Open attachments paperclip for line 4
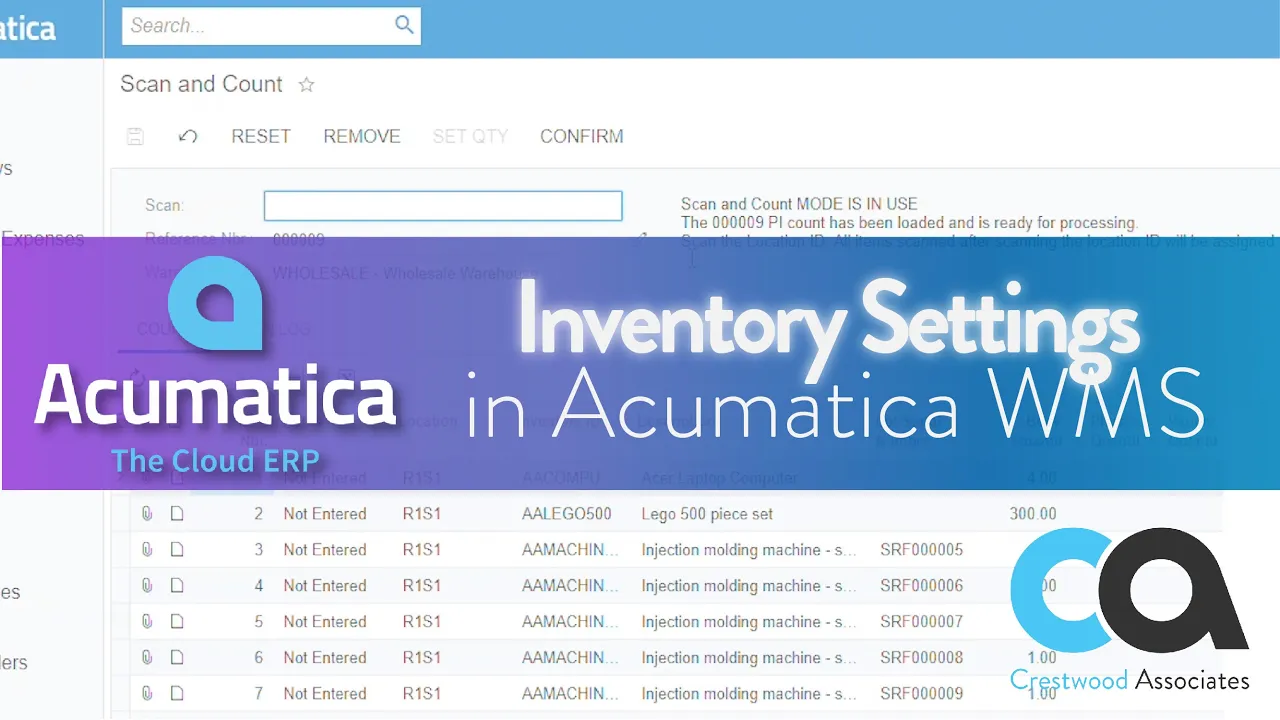This screenshot has width=1280, height=720. coord(147,586)
